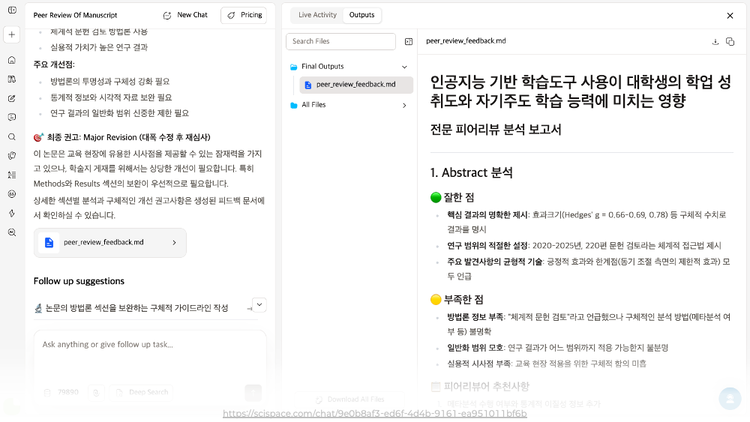750x422 pixels.
Task: Open the Pricing page
Action: click(x=244, y=15)
